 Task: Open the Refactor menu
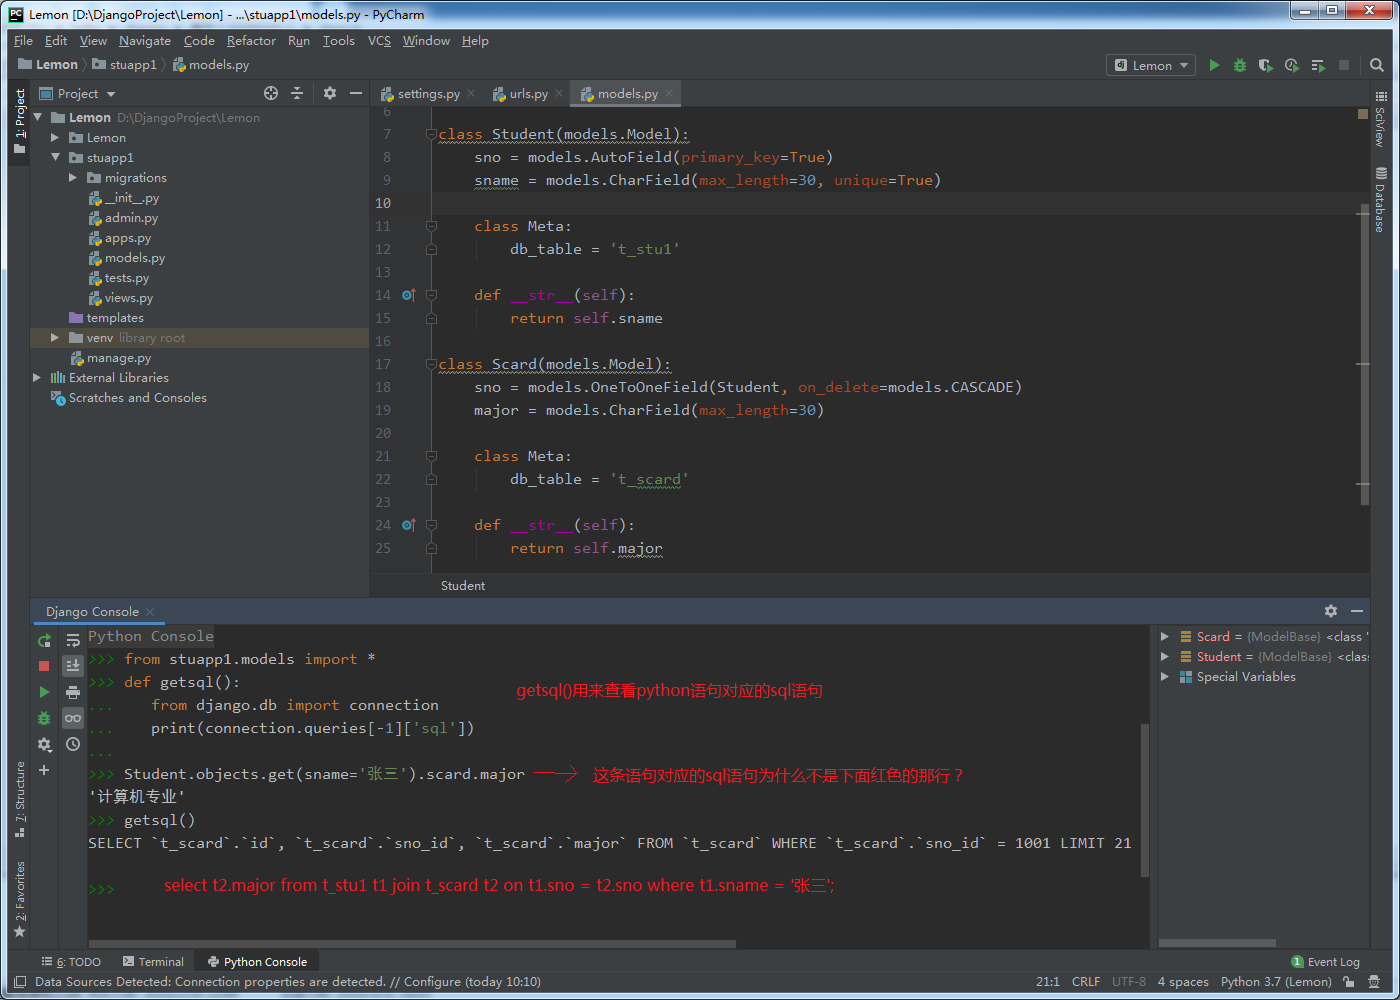click(x=251, y=41)
